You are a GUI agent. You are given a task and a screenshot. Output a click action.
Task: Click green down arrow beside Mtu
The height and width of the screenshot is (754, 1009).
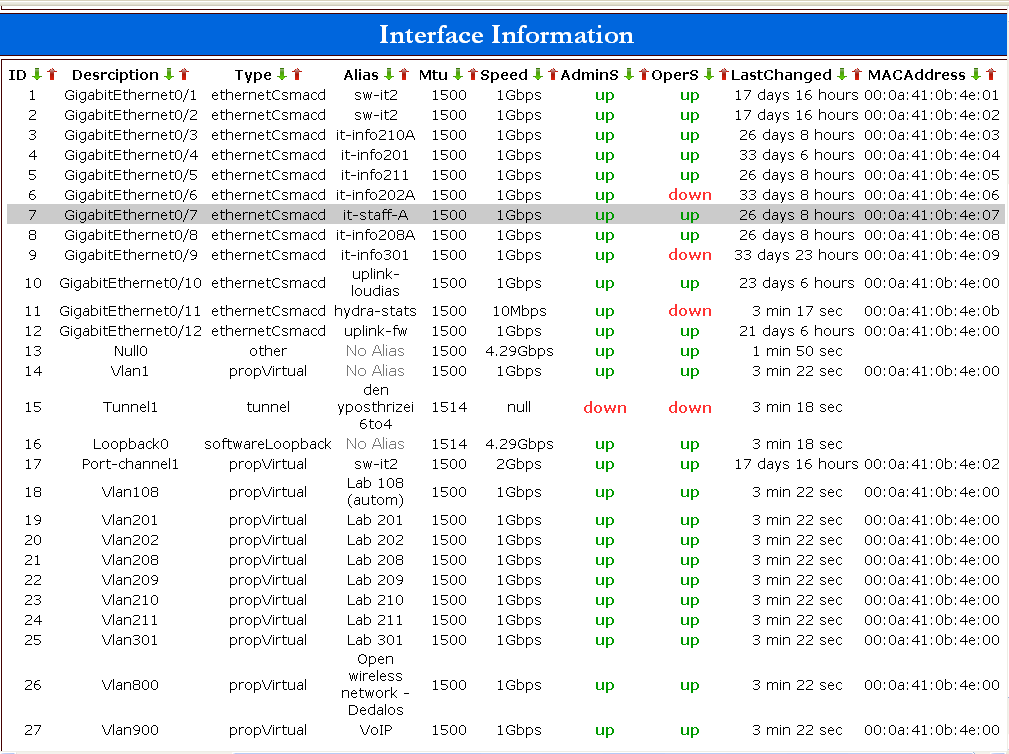coord(458,75)
